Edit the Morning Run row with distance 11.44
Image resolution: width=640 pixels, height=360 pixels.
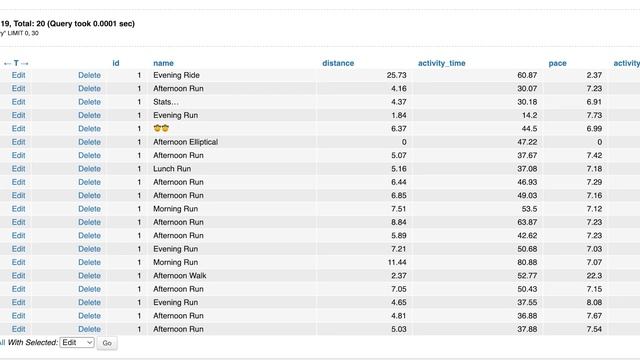18,262
